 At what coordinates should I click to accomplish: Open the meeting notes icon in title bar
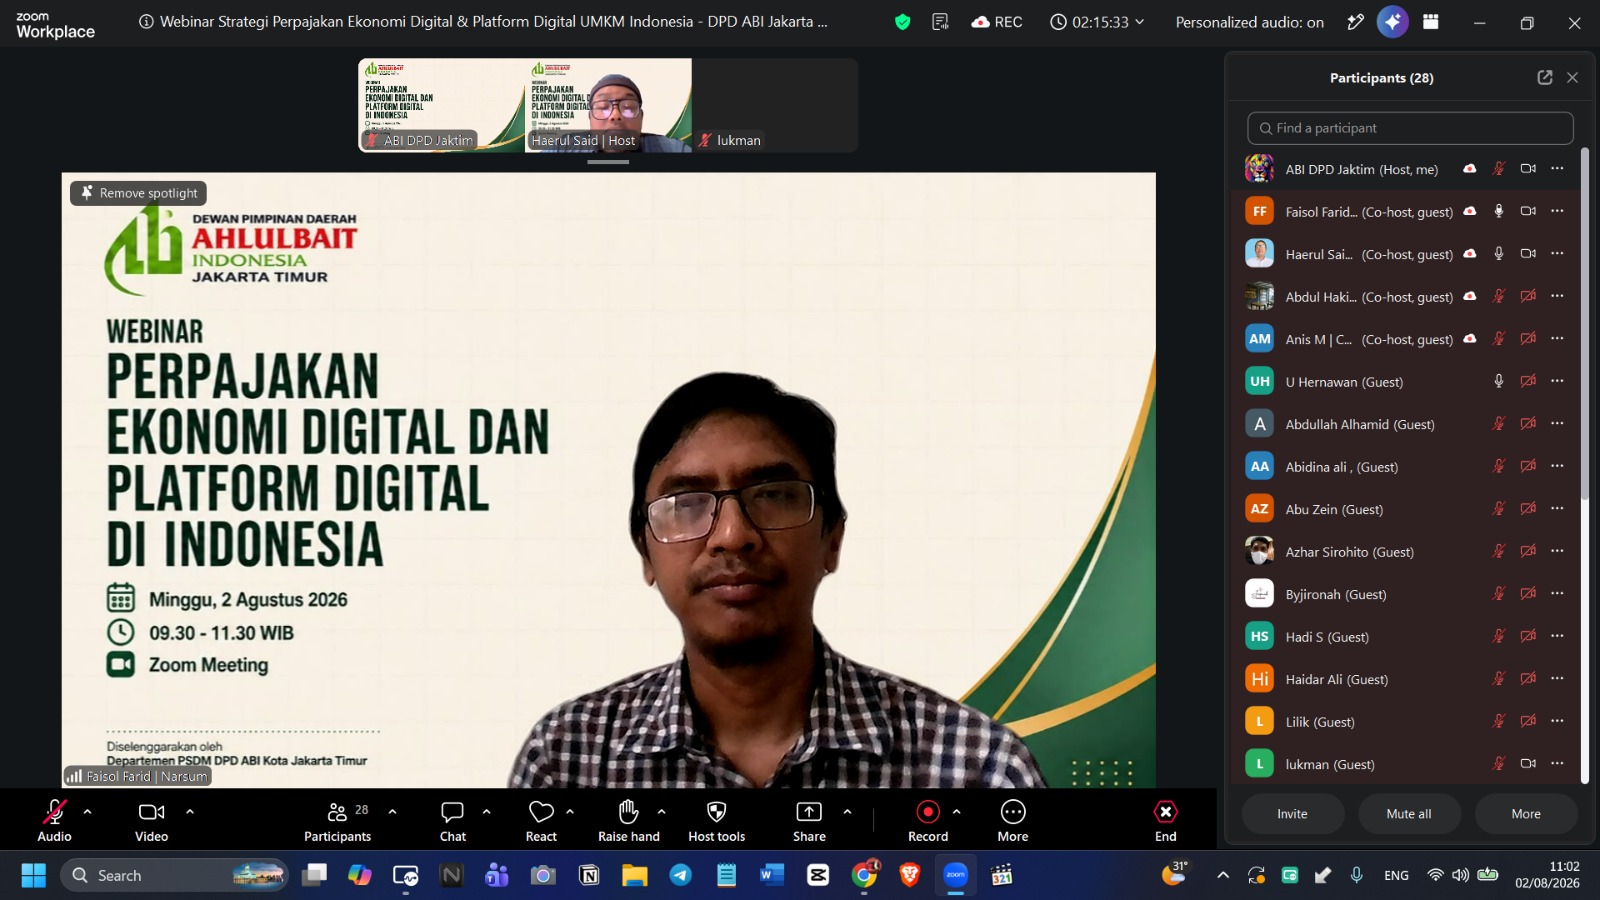940,22
